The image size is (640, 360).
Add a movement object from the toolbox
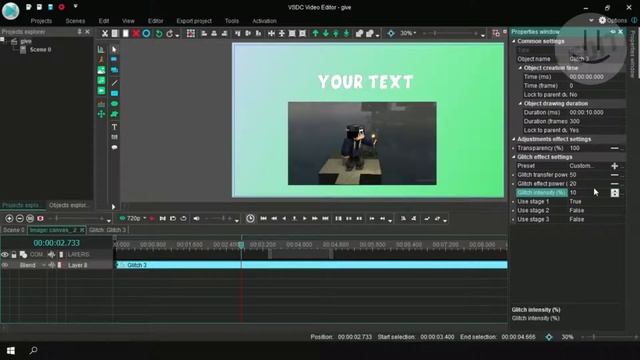point(101,114)
